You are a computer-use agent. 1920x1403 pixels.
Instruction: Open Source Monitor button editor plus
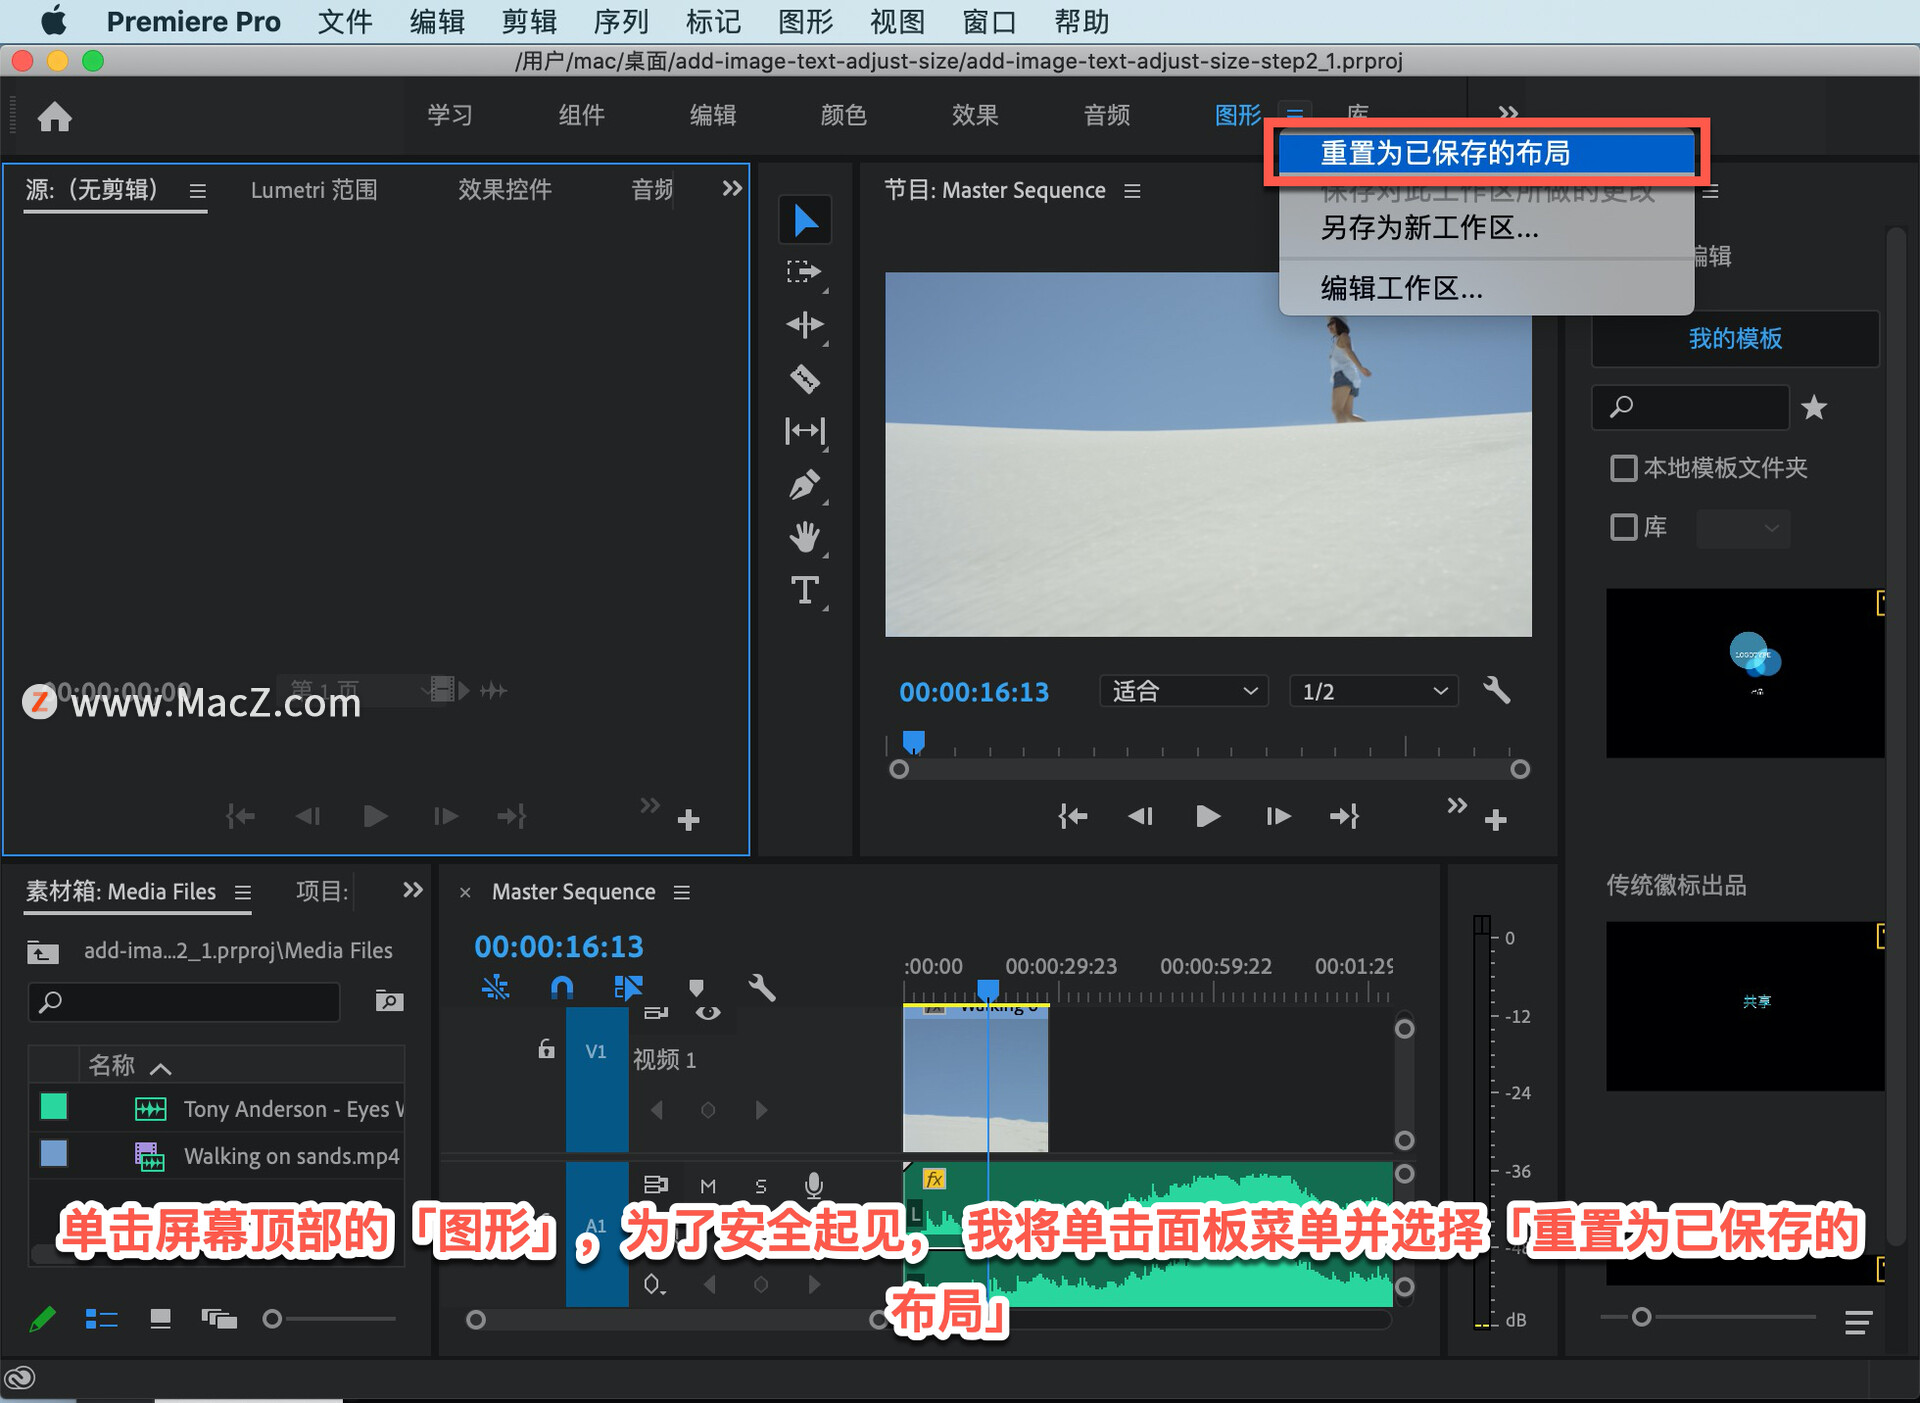pos(688,820)
